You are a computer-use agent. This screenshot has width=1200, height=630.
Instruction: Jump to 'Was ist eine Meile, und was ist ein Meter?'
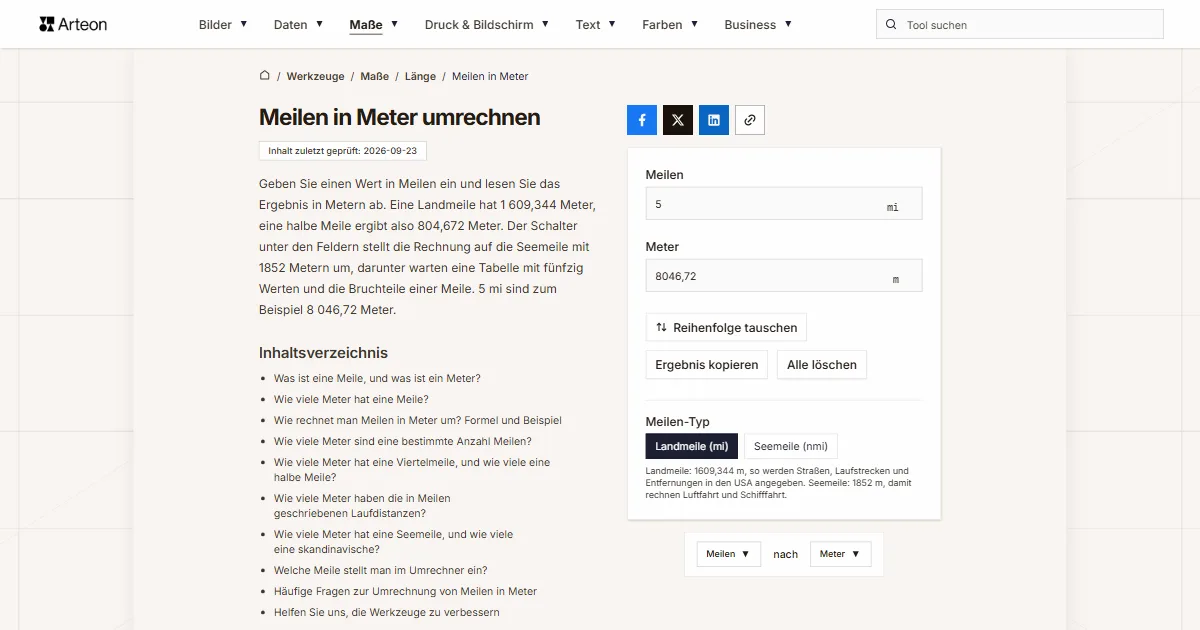click(377, 378)
